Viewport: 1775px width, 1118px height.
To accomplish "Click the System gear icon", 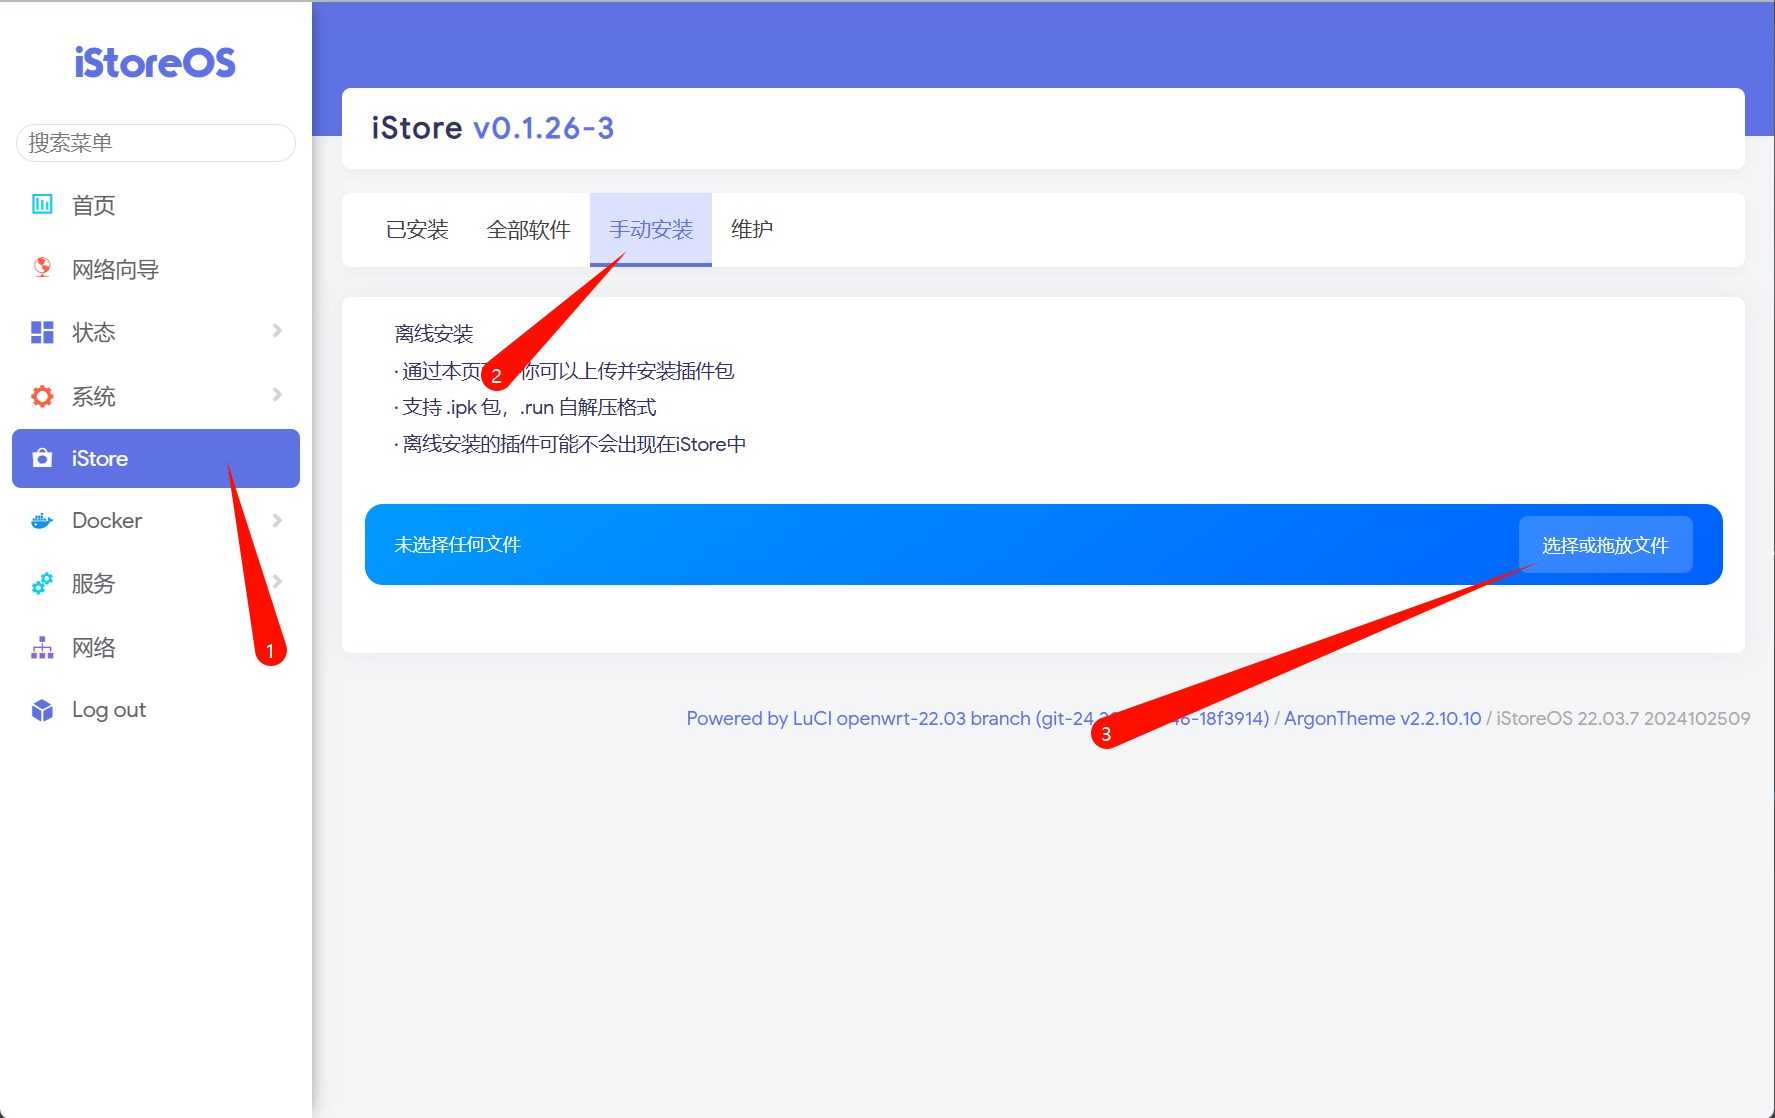I will (x=42, y=396).
